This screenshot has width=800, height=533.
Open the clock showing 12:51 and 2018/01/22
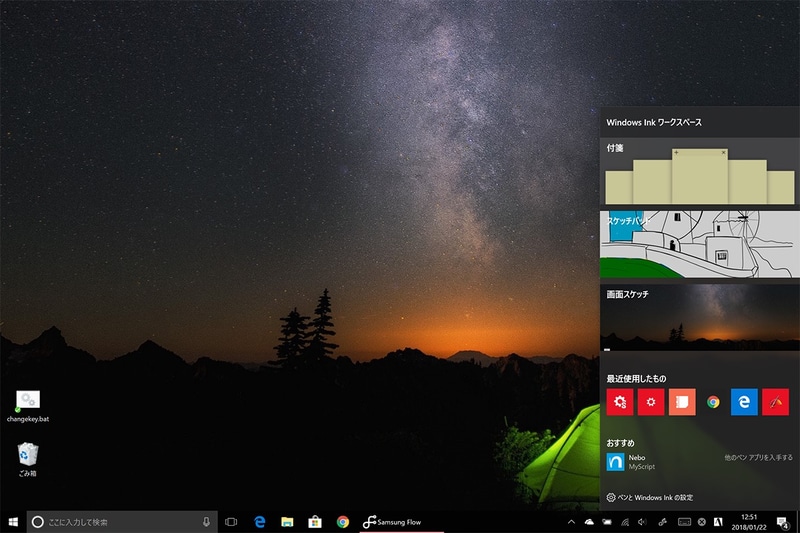pyautogui.click(x=749, y=522)
